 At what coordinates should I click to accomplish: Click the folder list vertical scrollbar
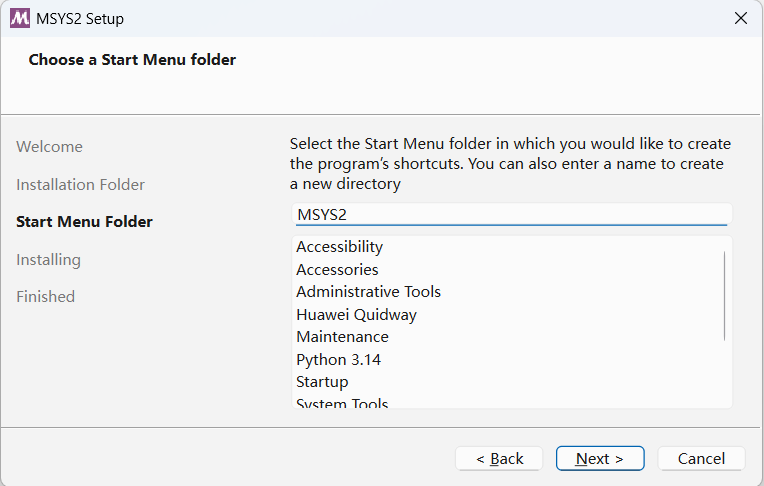tap(725, 296)
